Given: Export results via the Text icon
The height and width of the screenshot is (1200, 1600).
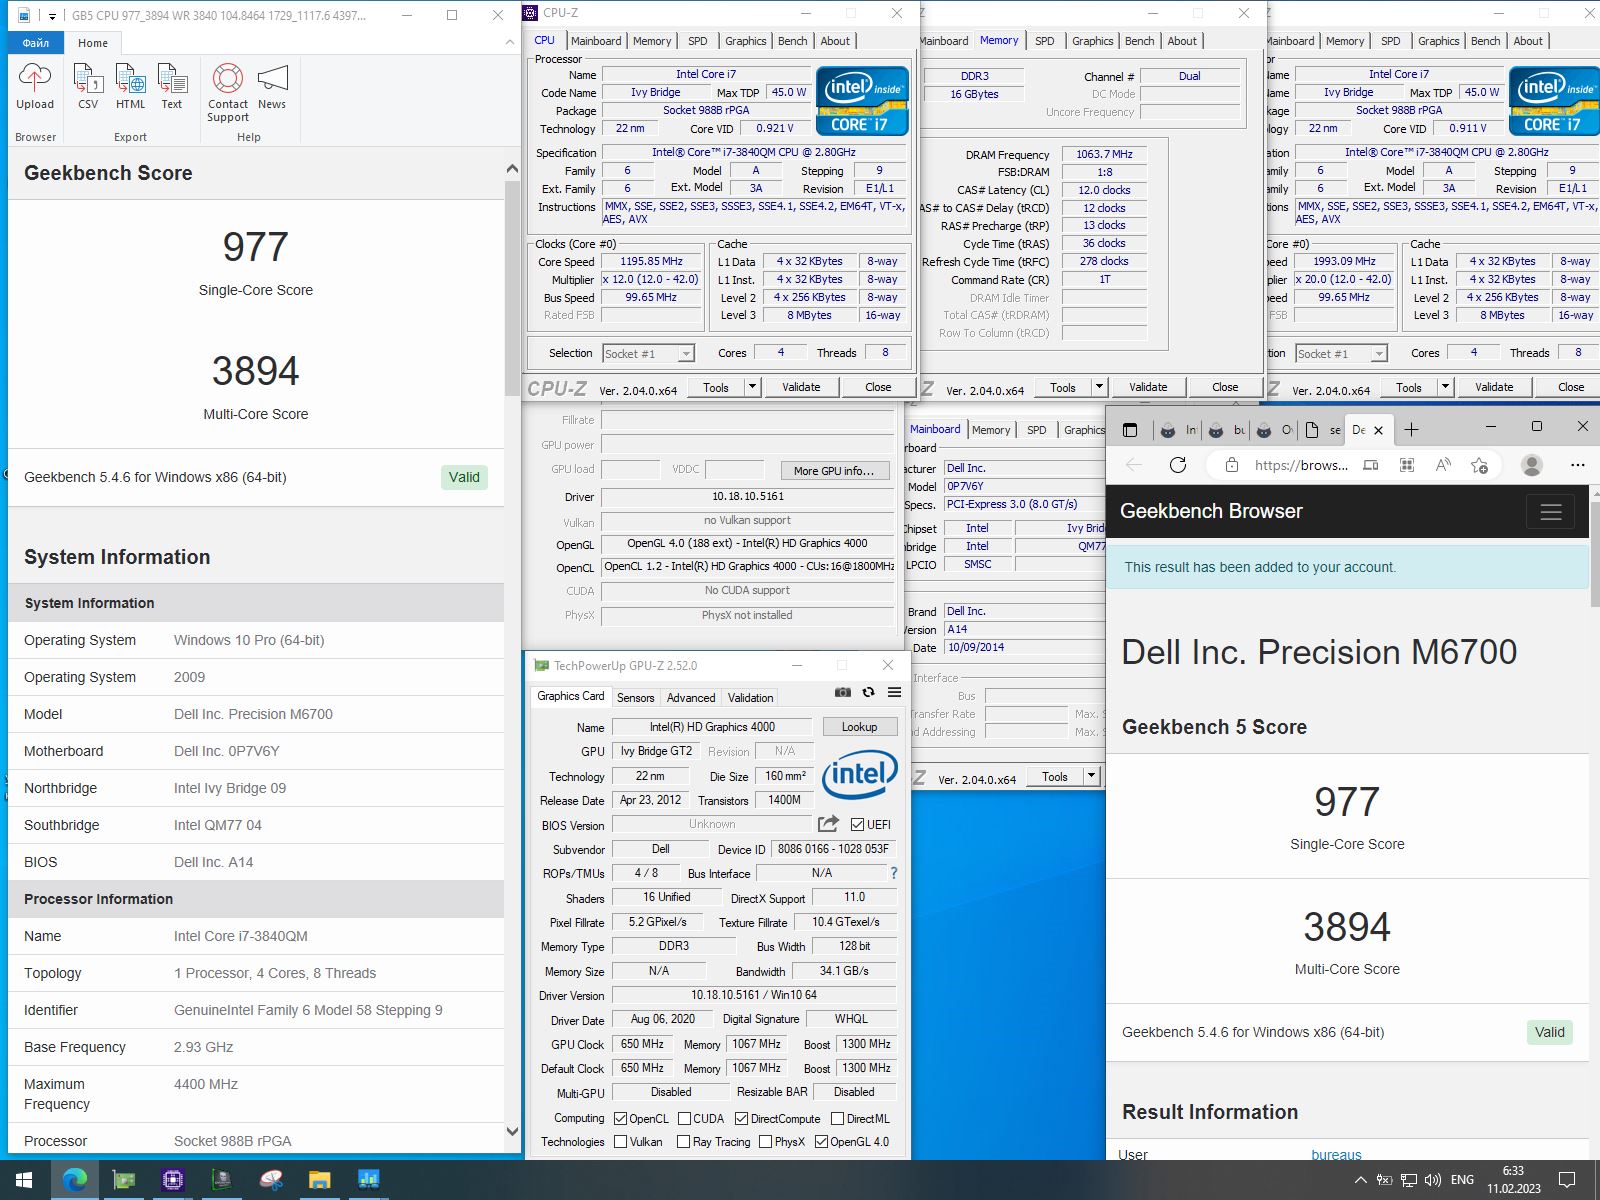Looking at the screenshot, I should point(172,78).
